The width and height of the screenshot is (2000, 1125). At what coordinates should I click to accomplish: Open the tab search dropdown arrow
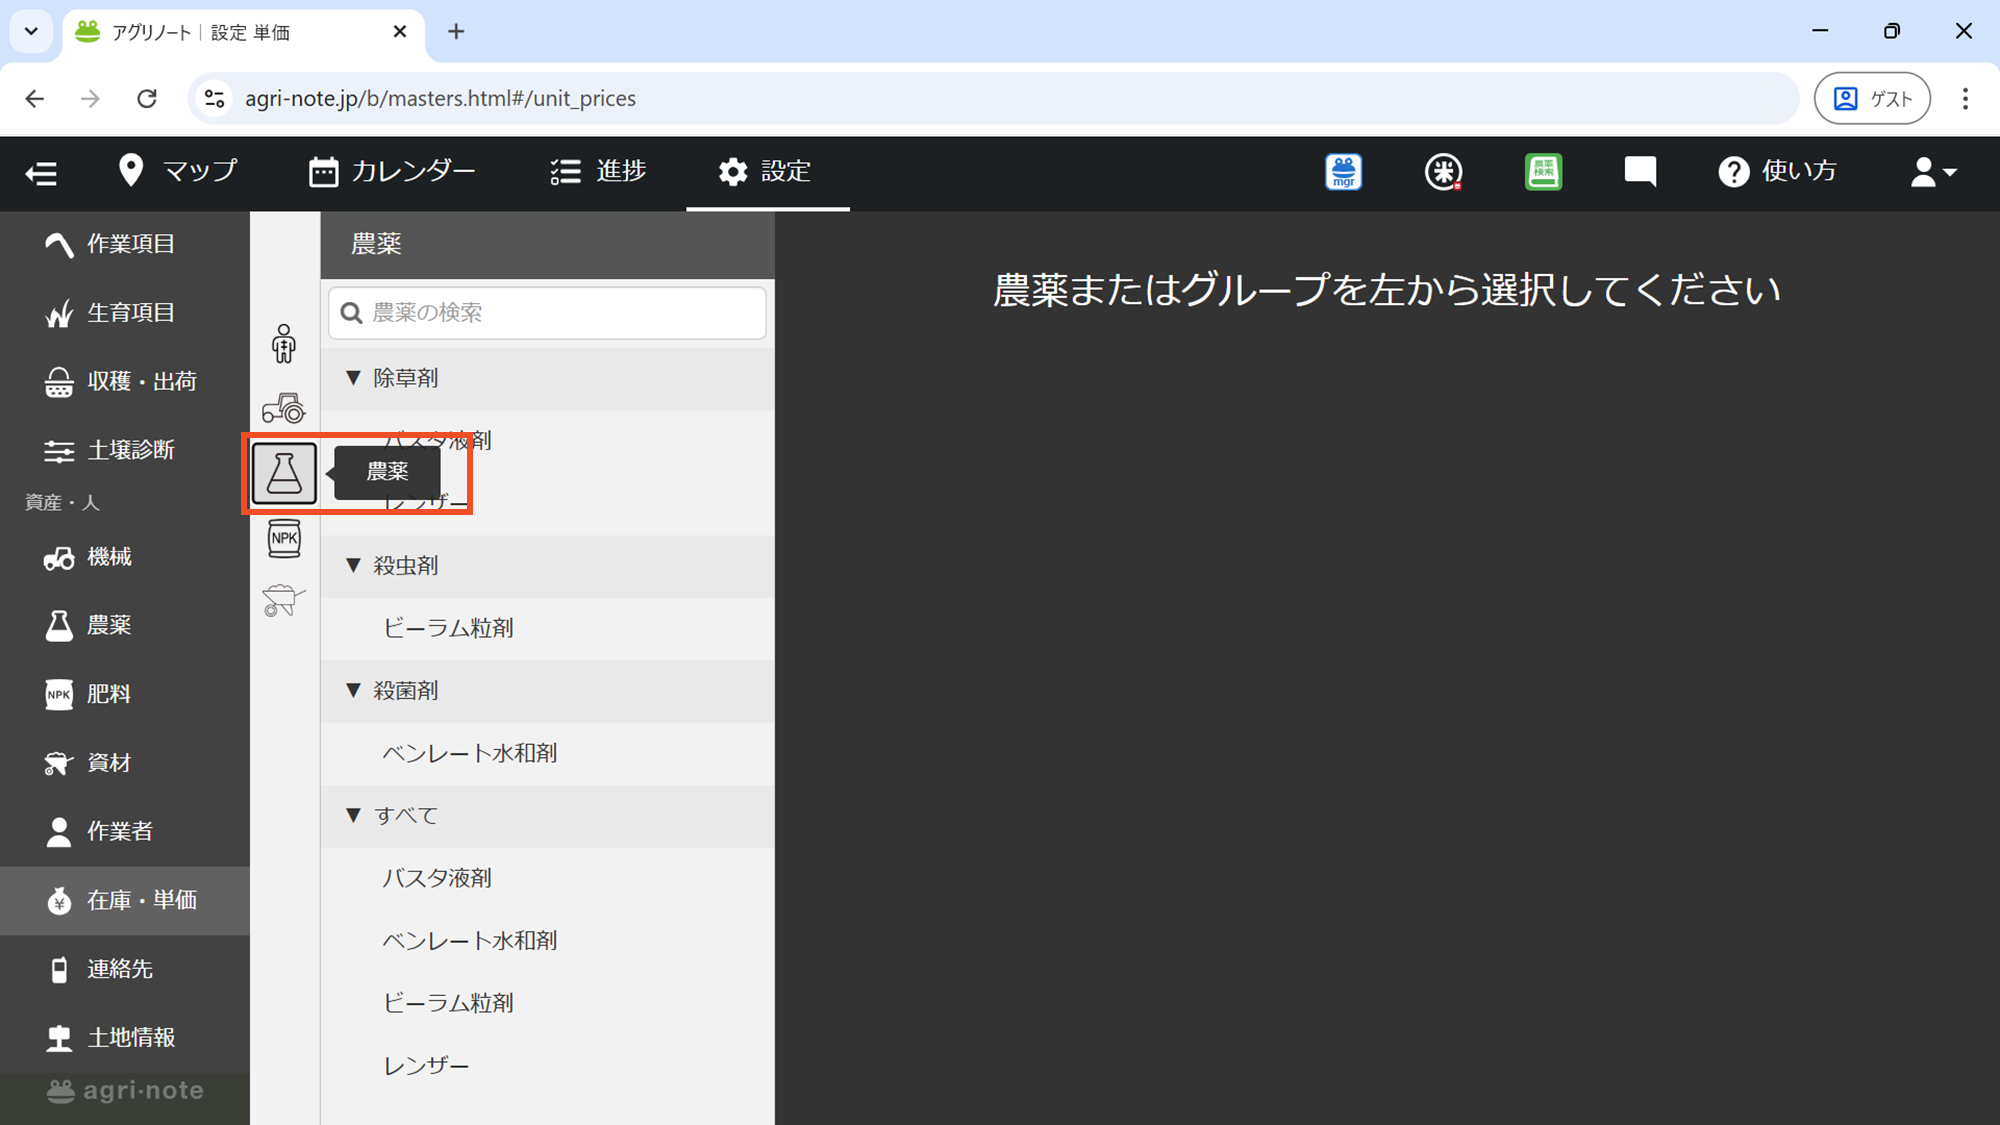tap(31, 31)
